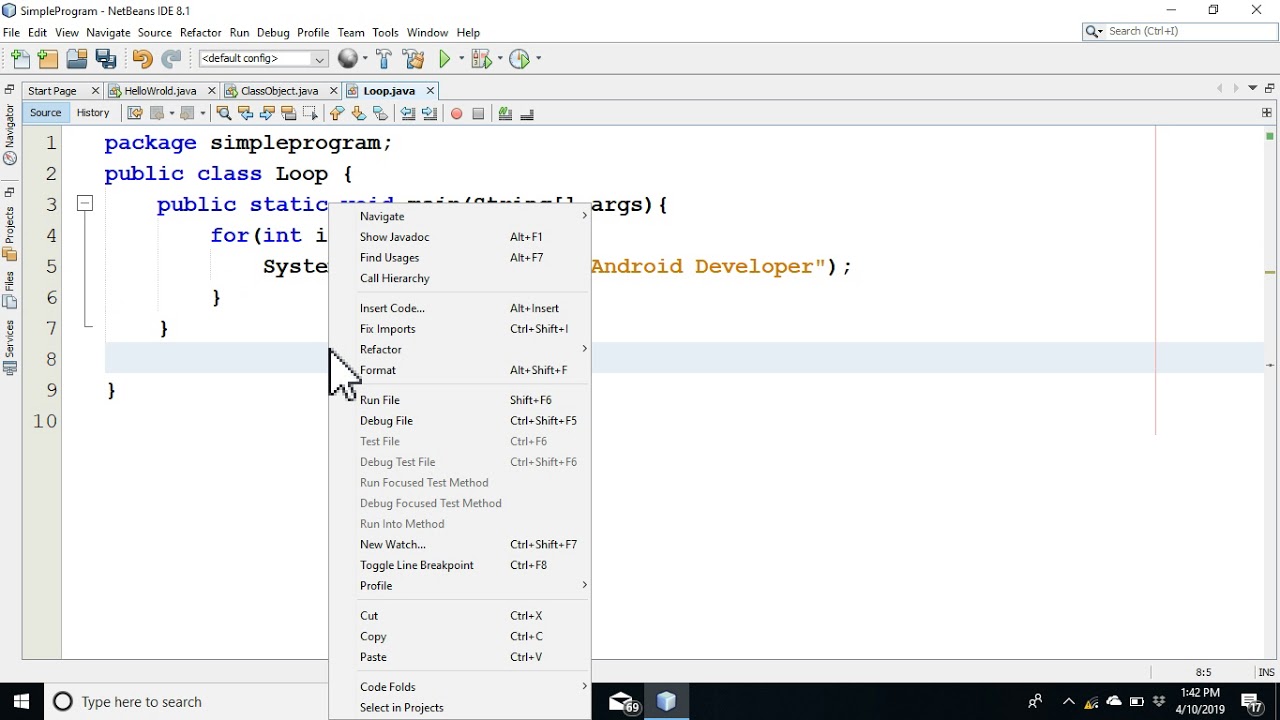
Task: Open the Services side panel
Action: (x=10, y=347)
